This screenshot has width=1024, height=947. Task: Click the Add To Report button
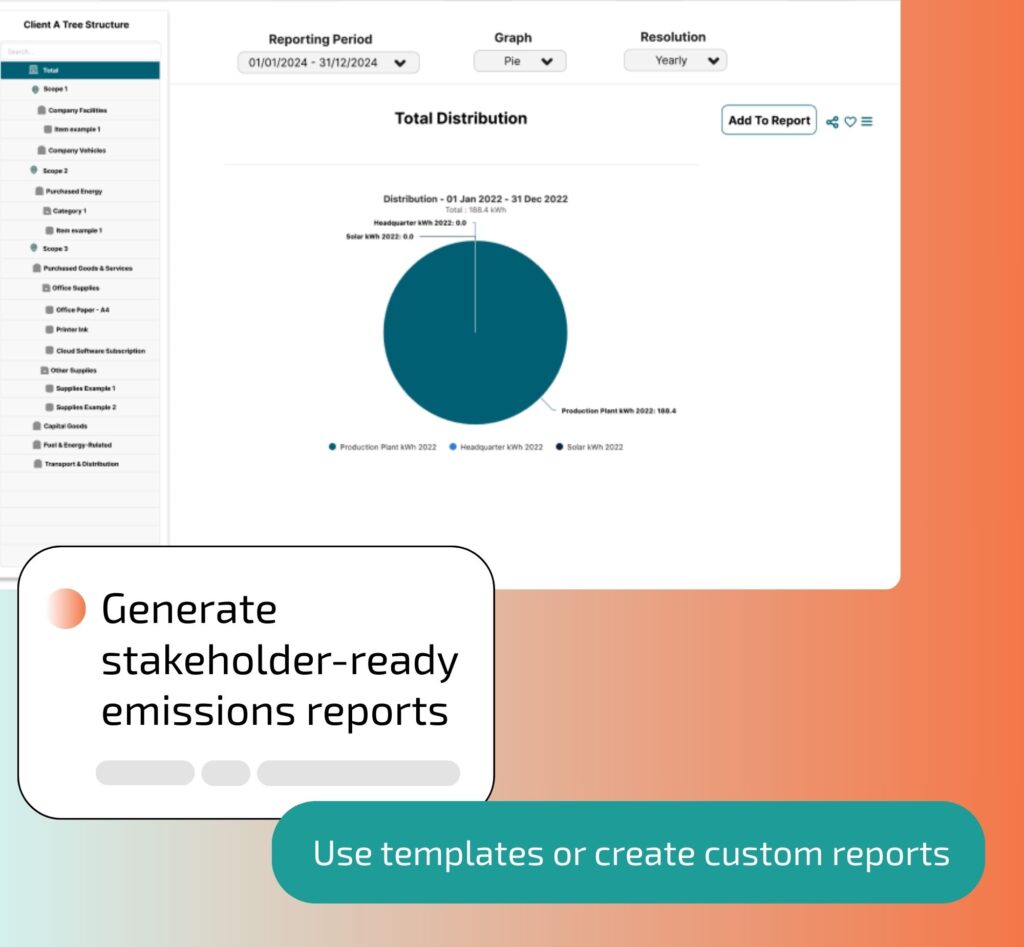coord(768,120)
